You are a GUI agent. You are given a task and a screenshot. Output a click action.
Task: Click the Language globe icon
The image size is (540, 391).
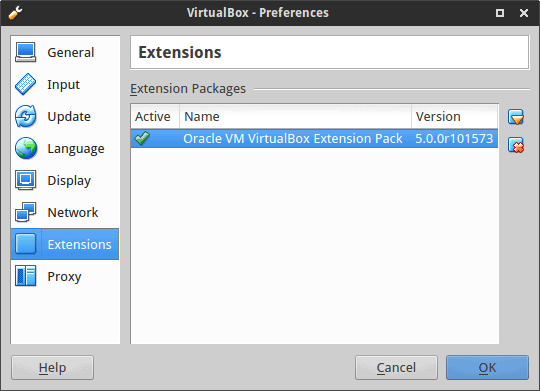25,148
